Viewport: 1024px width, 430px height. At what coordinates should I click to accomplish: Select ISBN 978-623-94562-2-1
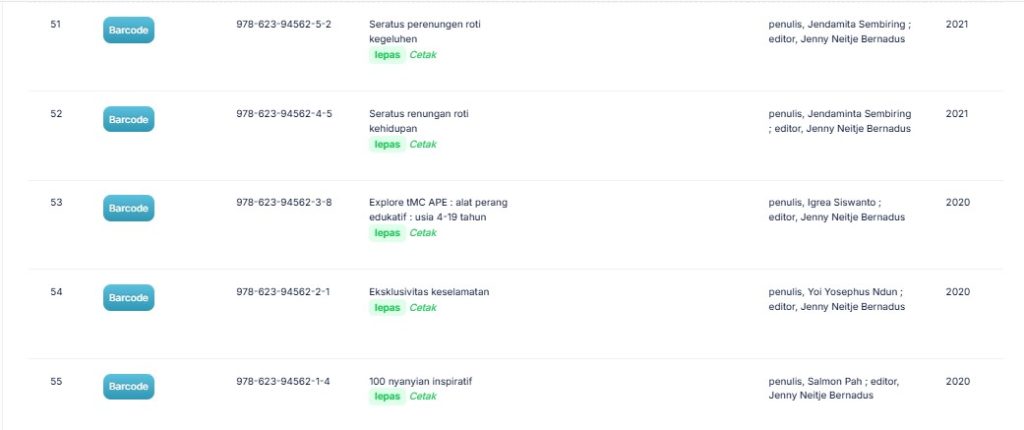(284, 292)
